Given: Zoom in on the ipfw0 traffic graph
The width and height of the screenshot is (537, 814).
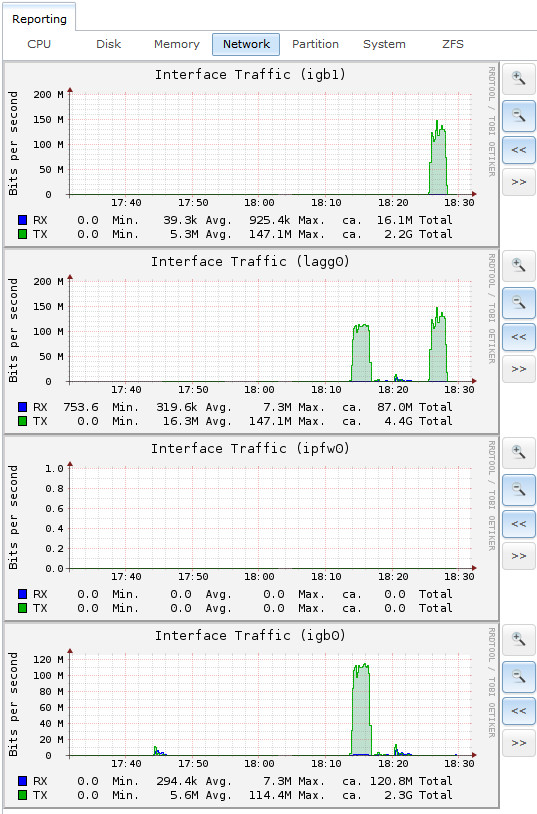Looking at the screenshot, I should tap(518, 453).
